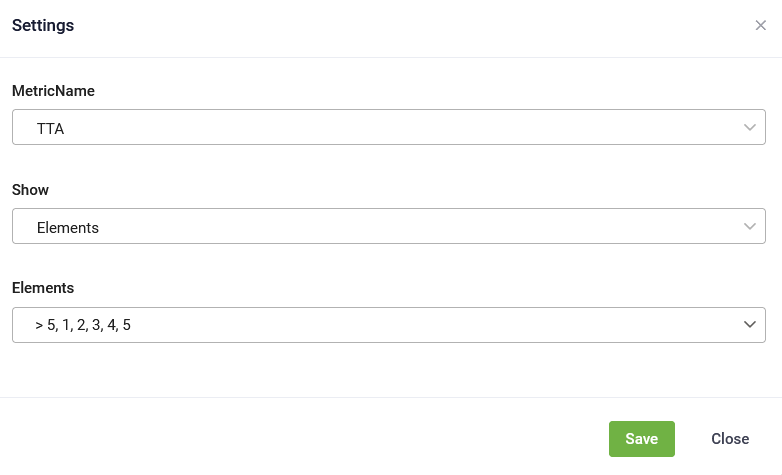Expand MetricName list via its chevron arrow
Viewport: 782px width, 475px height.
click(x=750, y=127)
